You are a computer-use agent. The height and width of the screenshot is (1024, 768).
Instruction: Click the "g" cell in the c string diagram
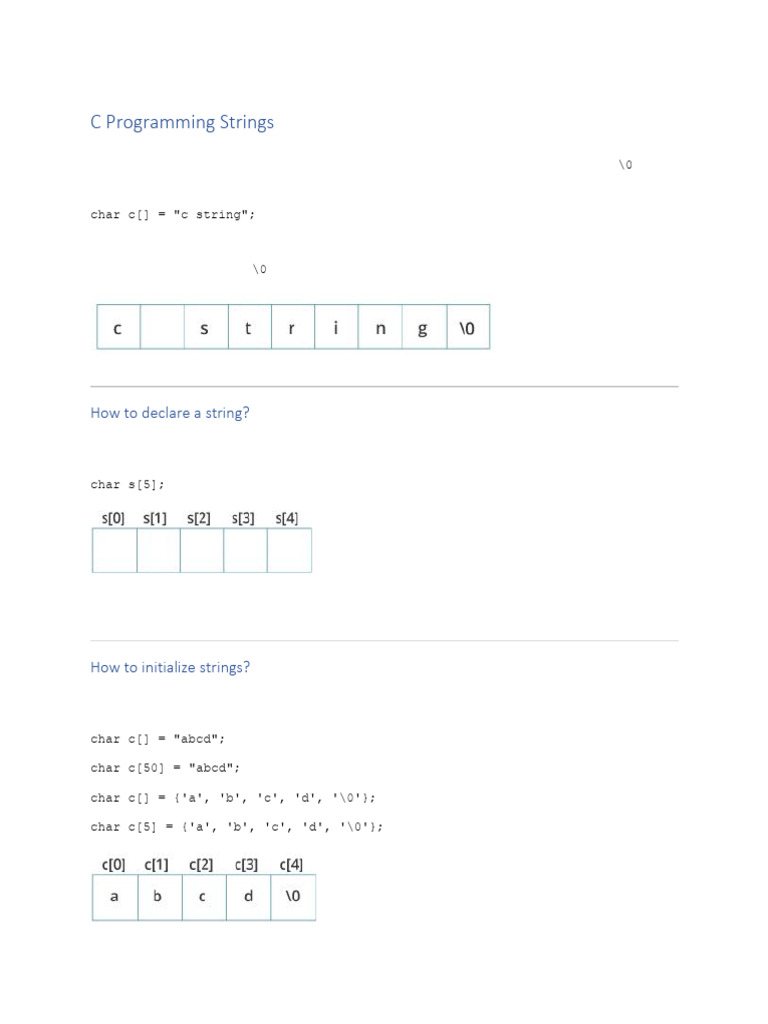(x=423, y=328)
